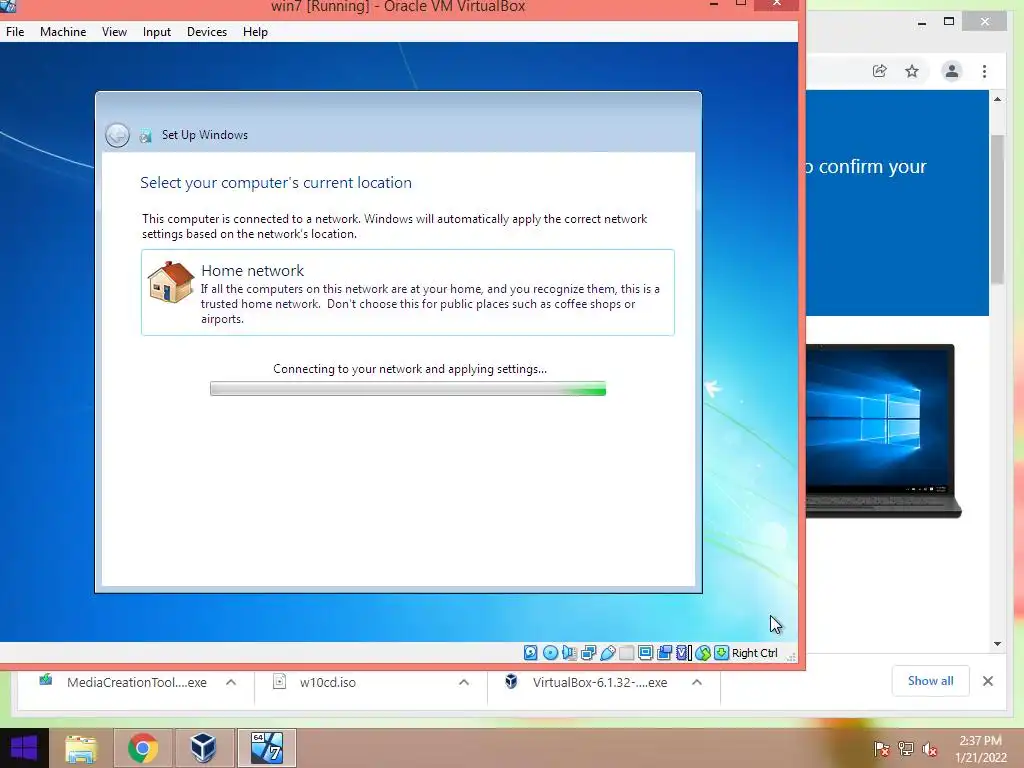Click the Right Ctrl host key label
The width and height of the screenshot is (1024, 768).
[x=754, y=653]
